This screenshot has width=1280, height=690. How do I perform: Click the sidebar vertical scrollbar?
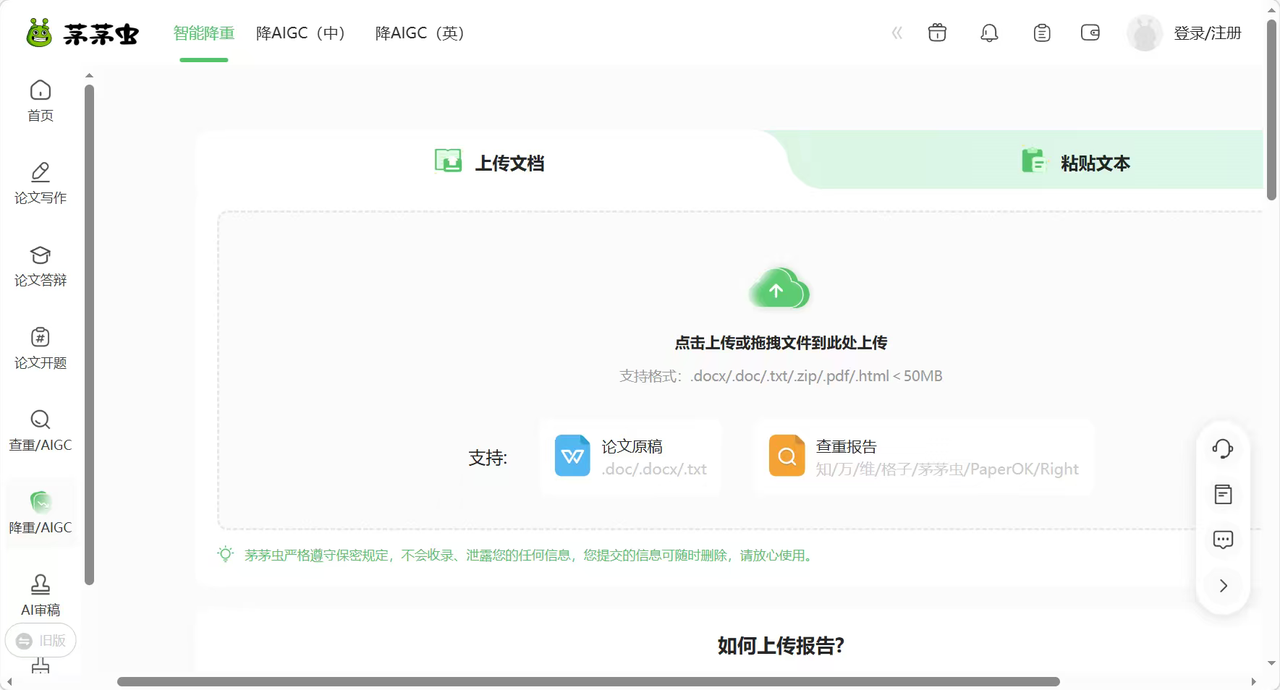89,333
